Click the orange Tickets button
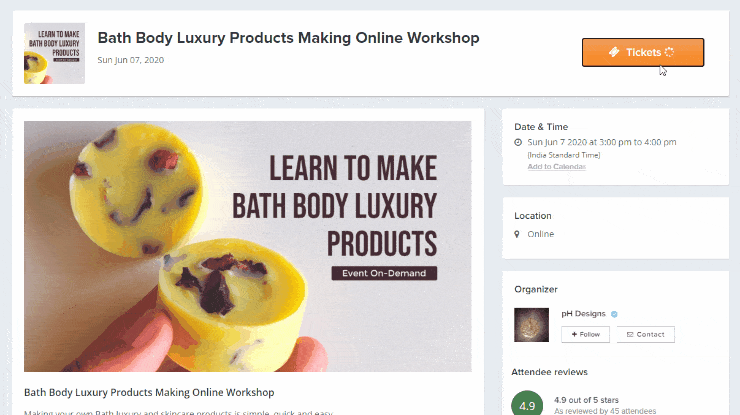Viewport: 740px width, 415px height. click(643, 52)
